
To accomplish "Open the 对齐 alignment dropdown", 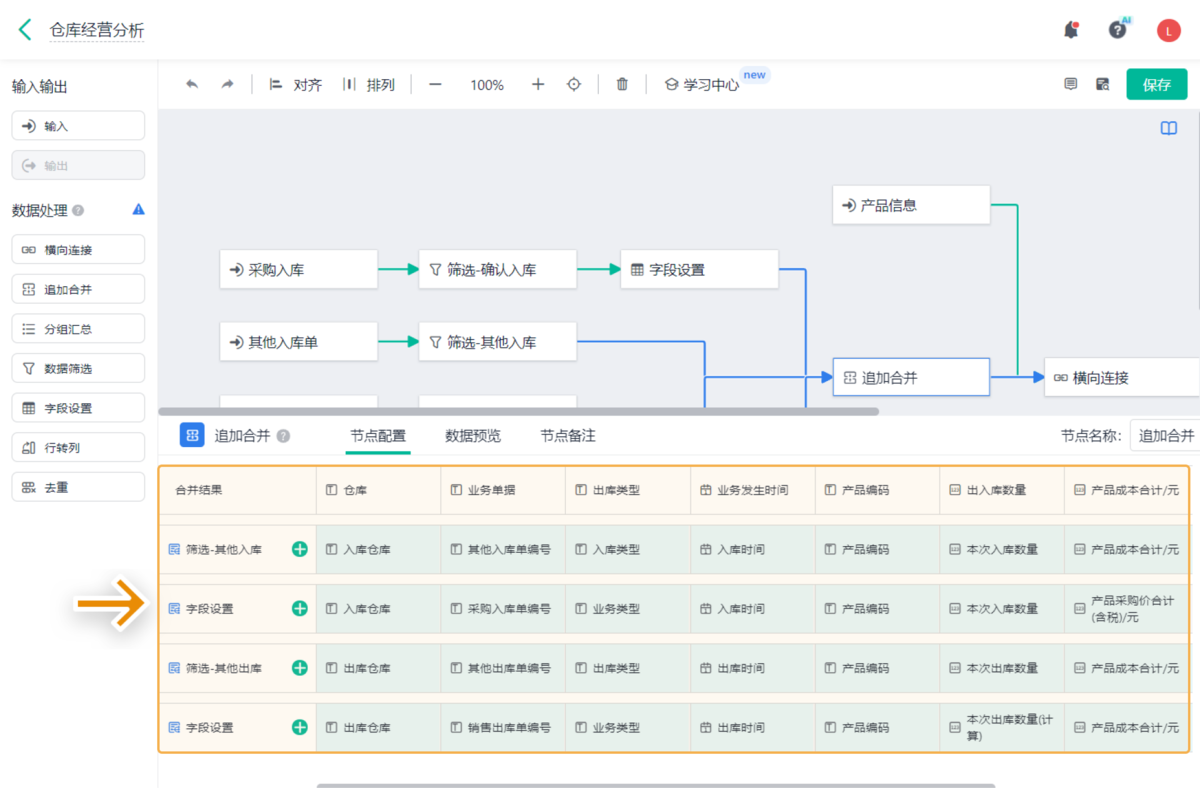I will pos(296,85).
